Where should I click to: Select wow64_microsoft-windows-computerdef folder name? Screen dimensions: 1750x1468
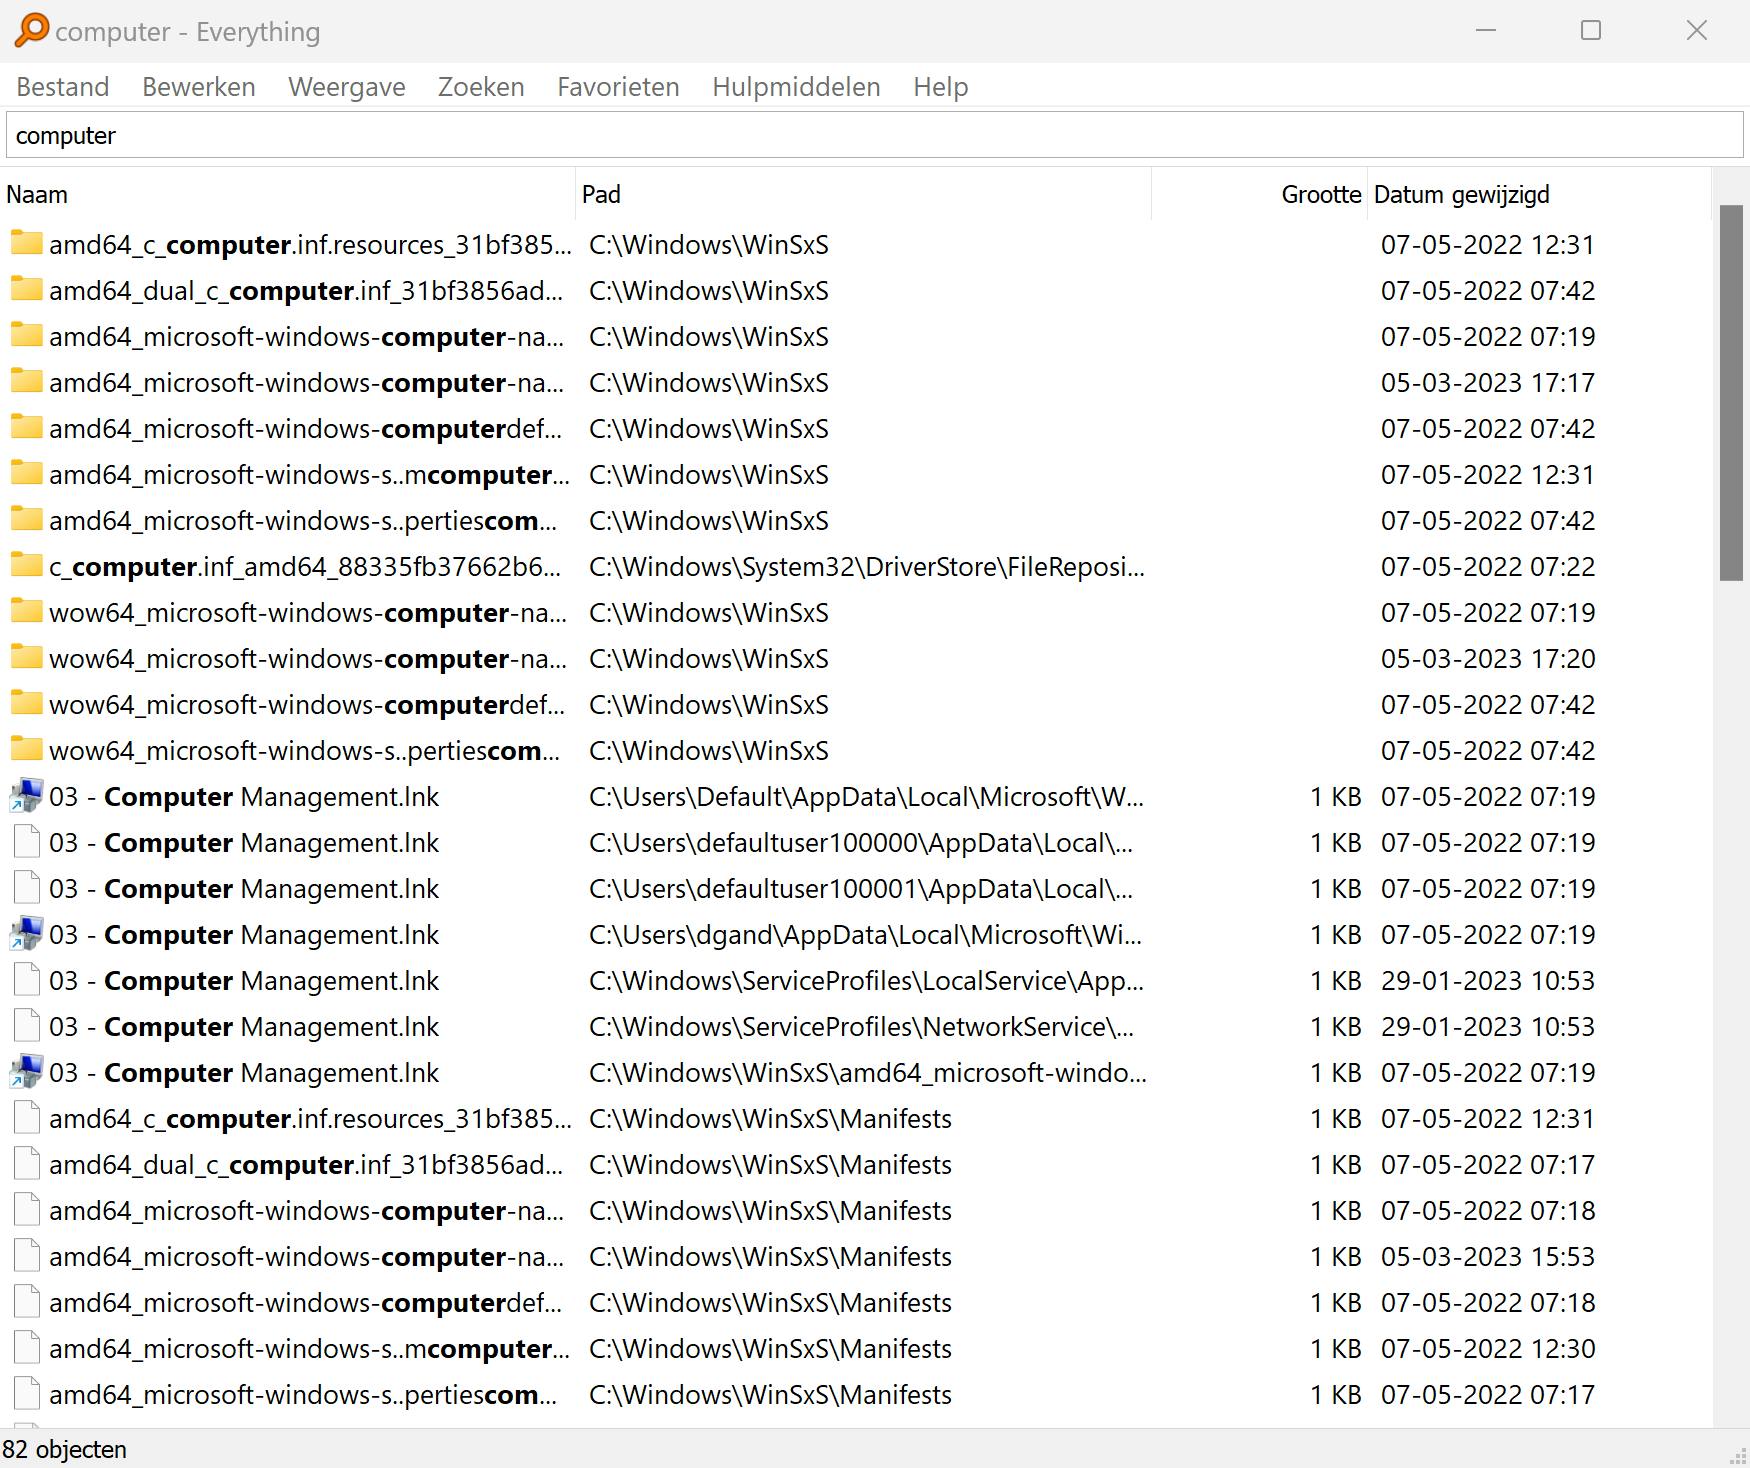click(x=307, y=705)
